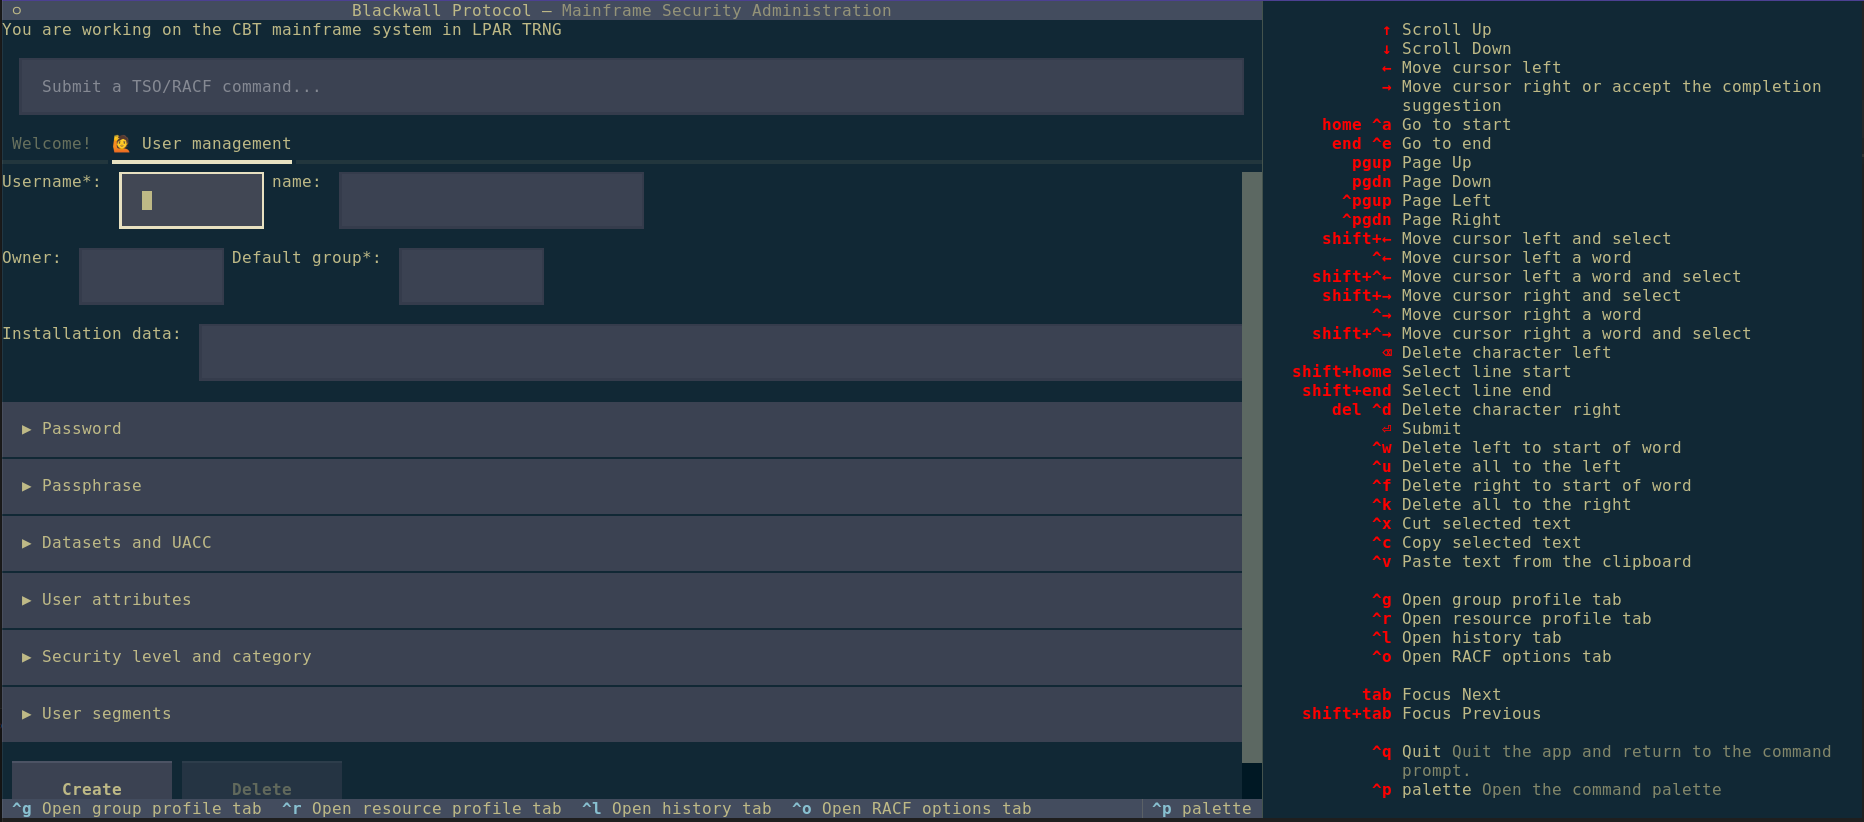Click 'Page Up' help entry
Viewport: 1864px width, 822px height.
click(x=1436, y=163)
